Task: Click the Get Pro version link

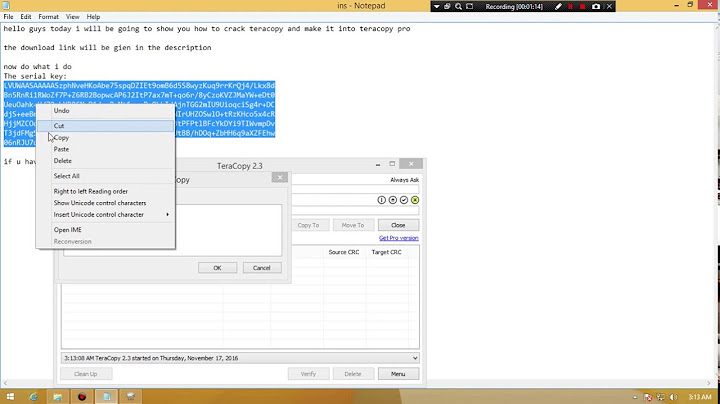Action: tap(399, 238)
